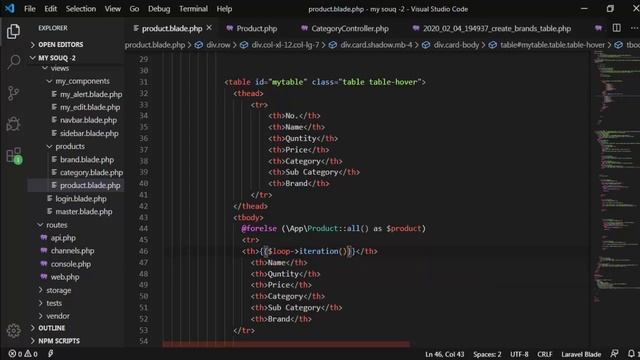Open the Debug view in activity bar
The image size is (640, 360).
pos(13,124)
